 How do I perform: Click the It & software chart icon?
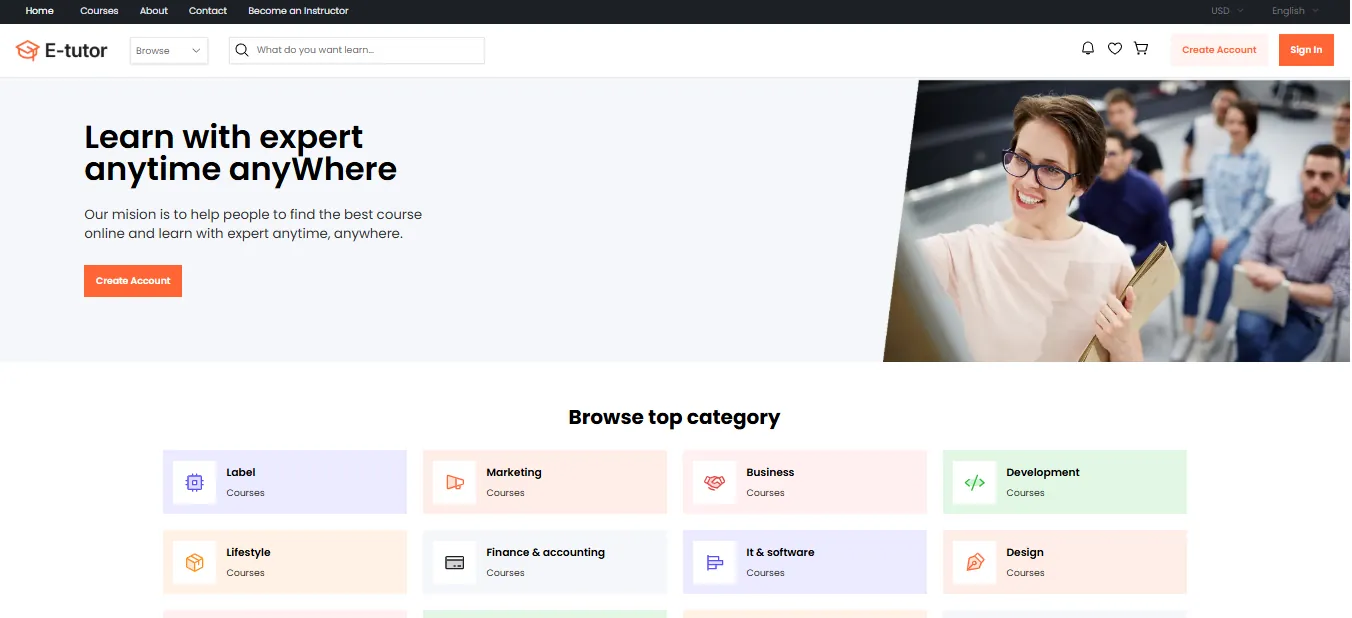(x=714, y=563)
